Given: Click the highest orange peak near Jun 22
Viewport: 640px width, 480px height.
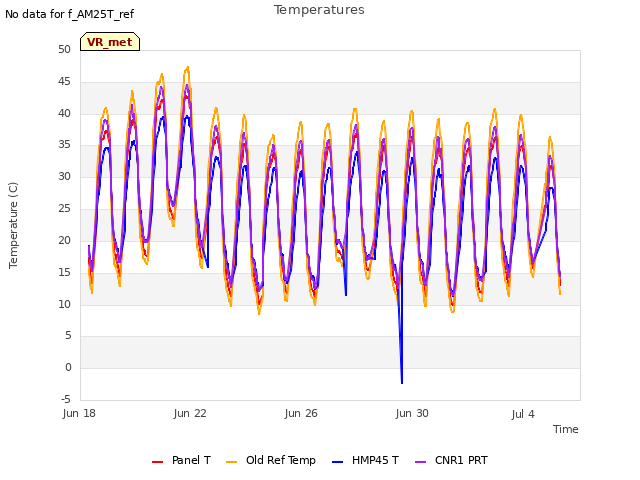Looking at the screenshot, I should click(x=187, y=68).
